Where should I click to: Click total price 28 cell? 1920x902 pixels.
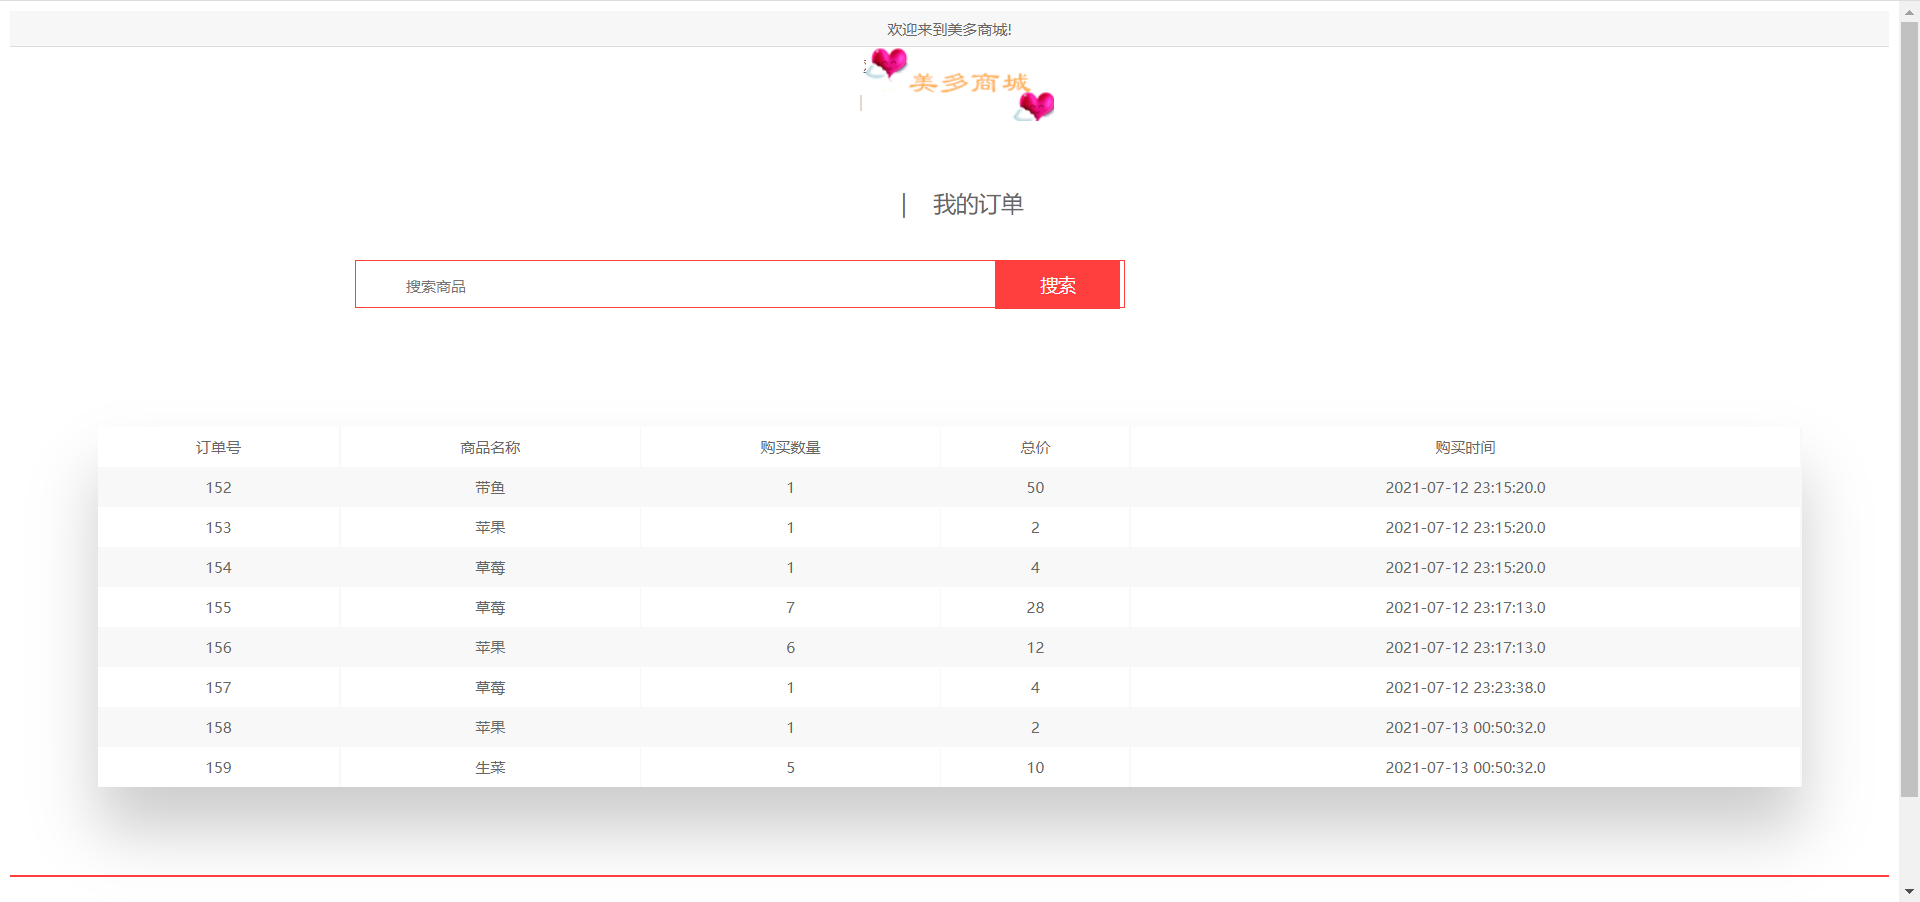point(1035,607)
